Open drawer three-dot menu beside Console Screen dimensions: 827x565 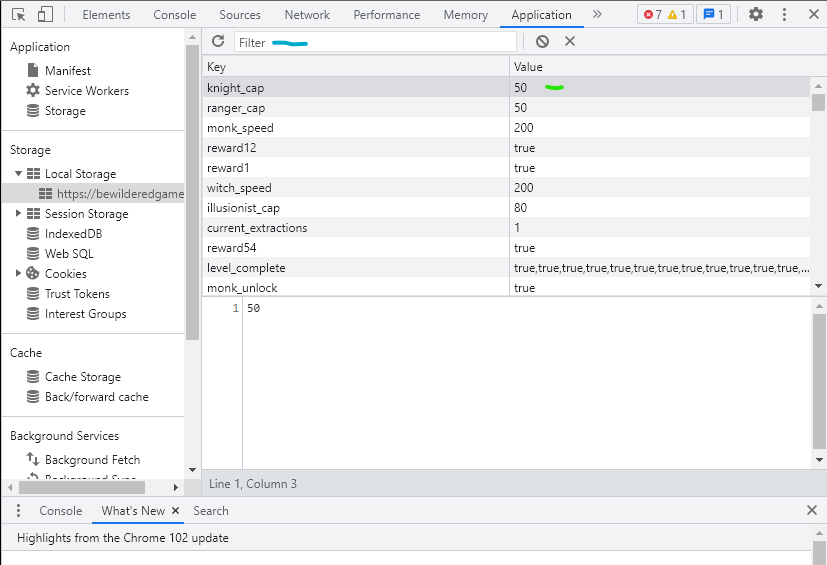(x=18, y=510)
